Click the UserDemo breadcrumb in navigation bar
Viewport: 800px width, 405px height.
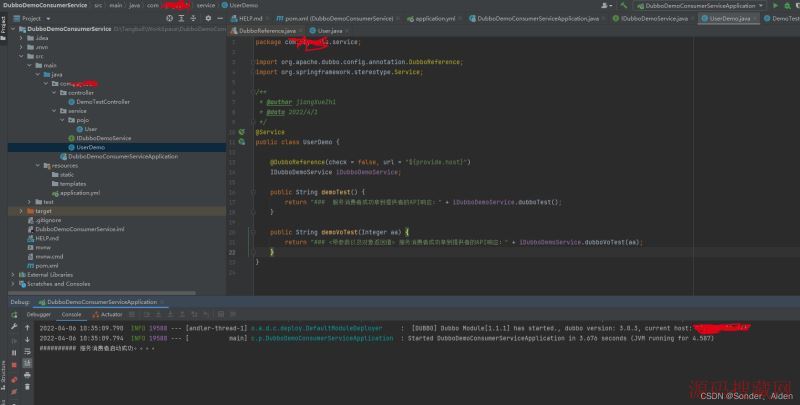click(x=240, y=5)
